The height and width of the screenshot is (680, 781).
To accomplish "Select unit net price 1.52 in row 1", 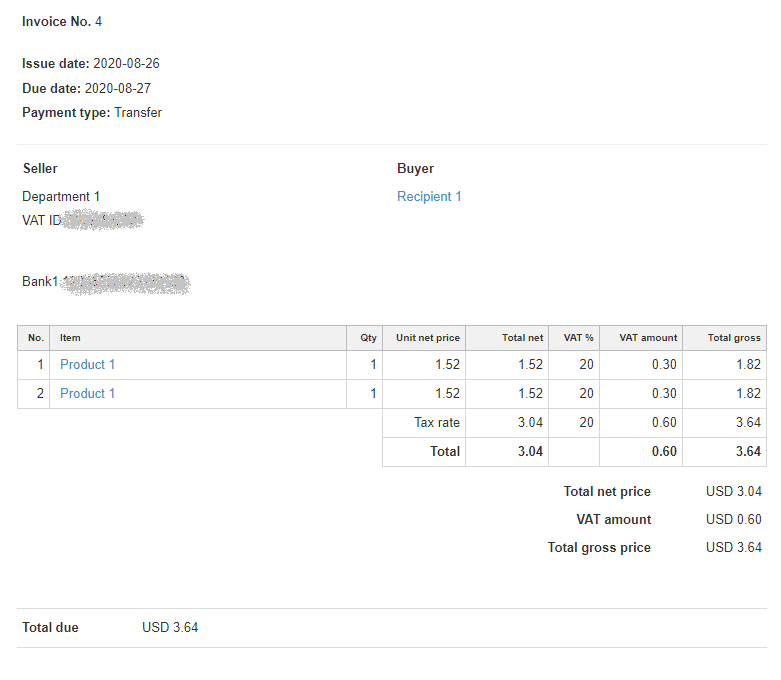I will click(x=447, y=365).
